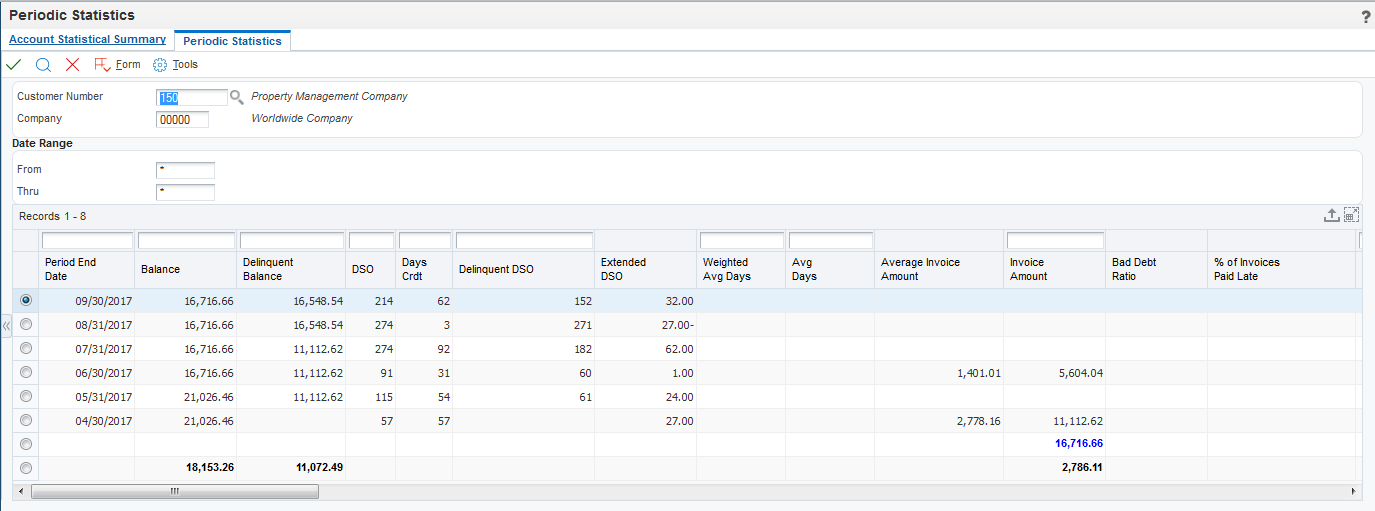Open the Form menu

tap(117, 64)
